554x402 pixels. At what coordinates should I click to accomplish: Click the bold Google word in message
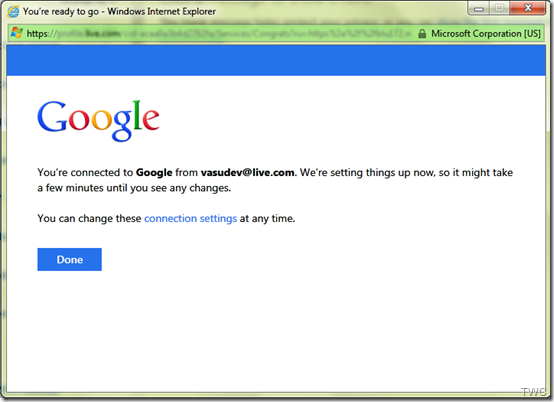click(154, 172)
